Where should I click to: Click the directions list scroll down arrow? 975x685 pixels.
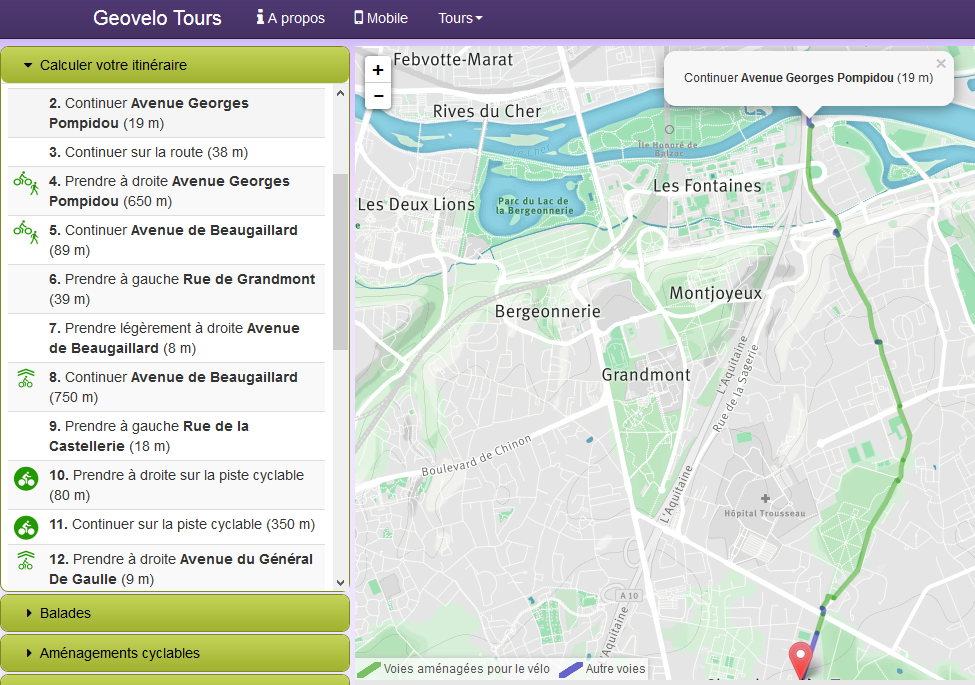(x=340, y=582)
